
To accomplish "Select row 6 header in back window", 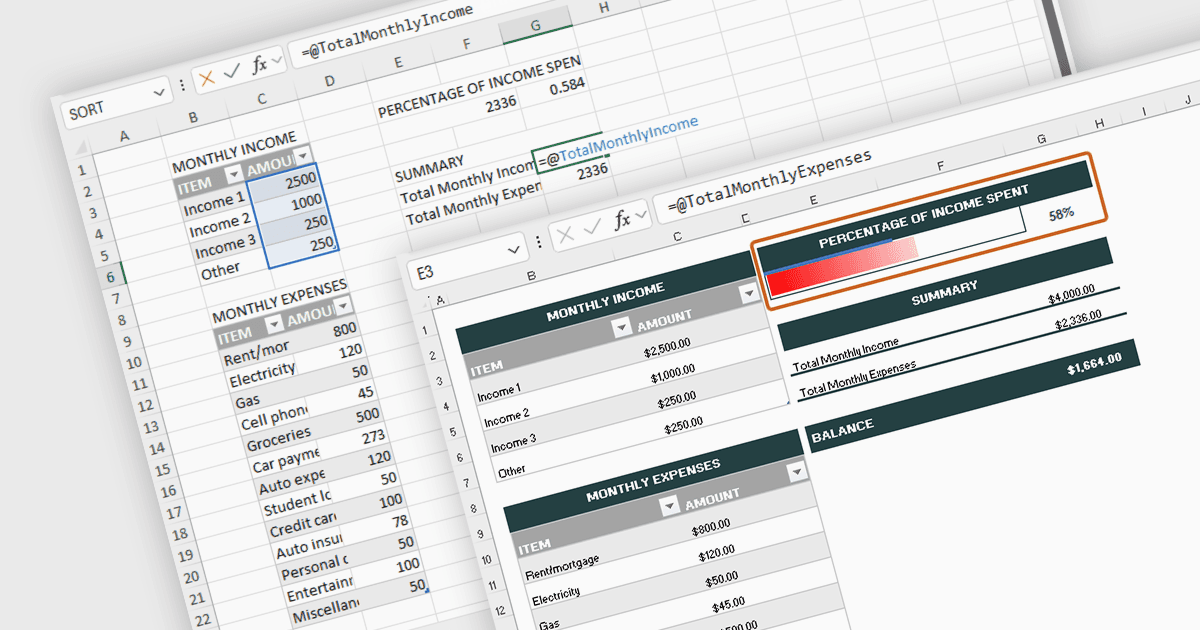I will pyautogui.click(x=109, y=275).
